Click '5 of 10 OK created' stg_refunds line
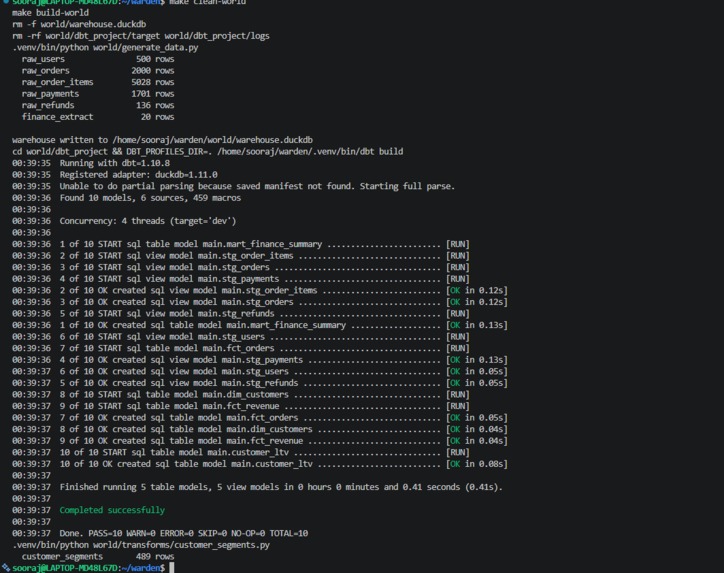This screenshot has height=573, width=724. point(260,383)
